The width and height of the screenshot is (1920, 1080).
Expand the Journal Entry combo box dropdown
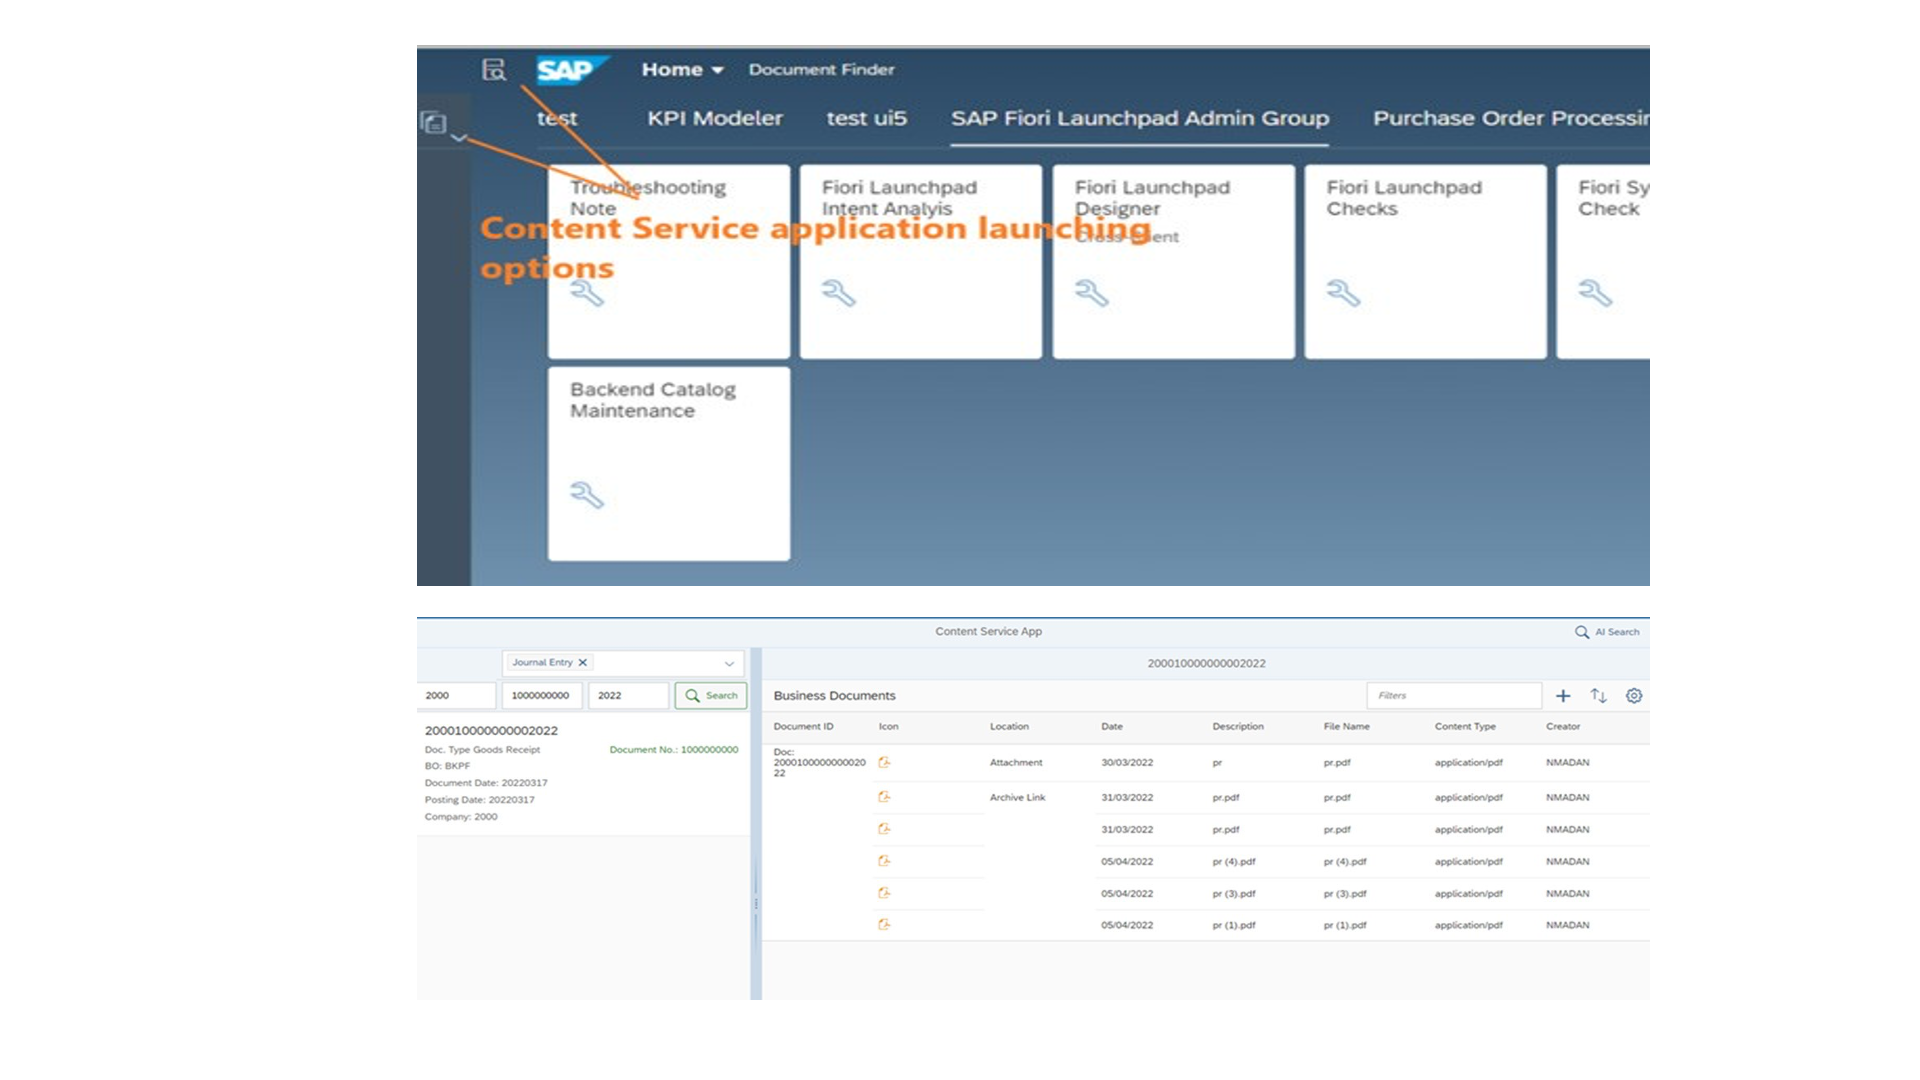coord(729,663)
